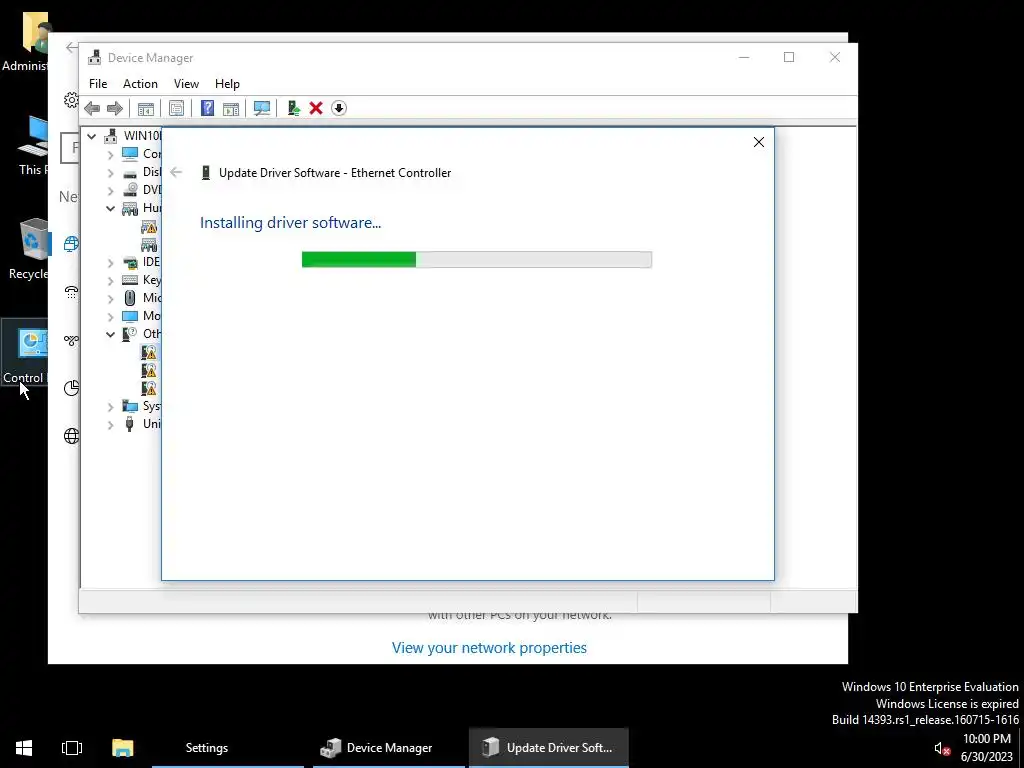Viewport: 1024px width, 768px height.
Task: Expand the Computer category chevron
Action: tap(110, 155)
